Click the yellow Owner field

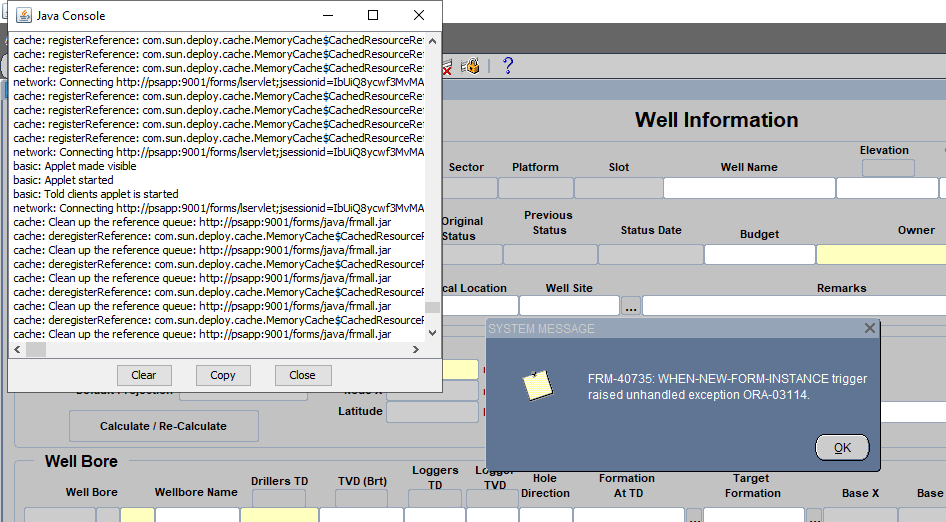881,255
